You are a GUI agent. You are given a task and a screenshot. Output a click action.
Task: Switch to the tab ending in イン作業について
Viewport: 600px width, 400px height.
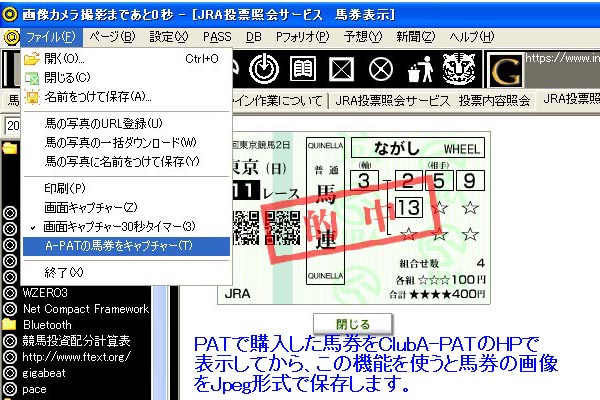(x=279, y=101)
